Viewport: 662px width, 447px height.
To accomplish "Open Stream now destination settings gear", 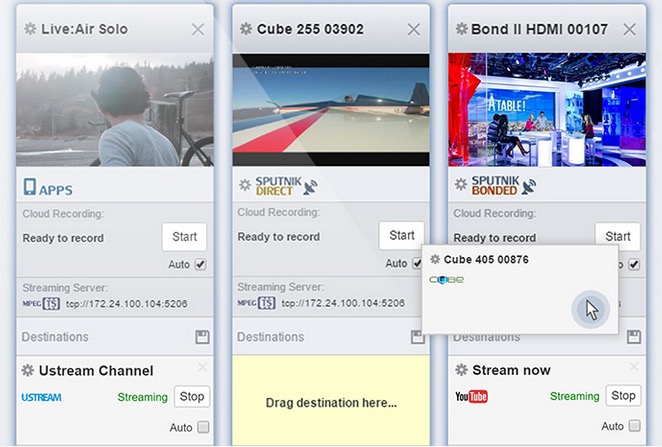I will (461, 371).
